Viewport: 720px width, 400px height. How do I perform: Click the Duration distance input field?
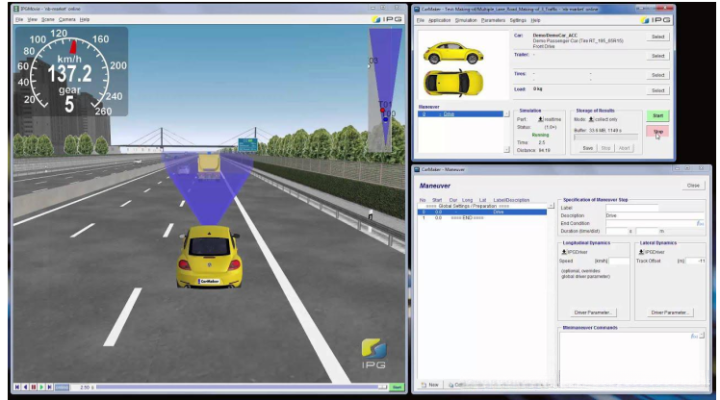[x=647, y=231]
